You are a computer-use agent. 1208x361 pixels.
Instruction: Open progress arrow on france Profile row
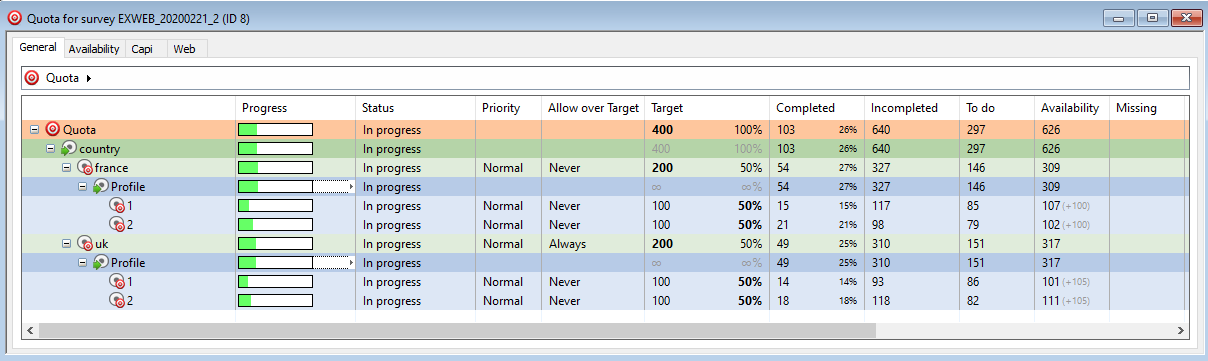[x=351, y=187]
